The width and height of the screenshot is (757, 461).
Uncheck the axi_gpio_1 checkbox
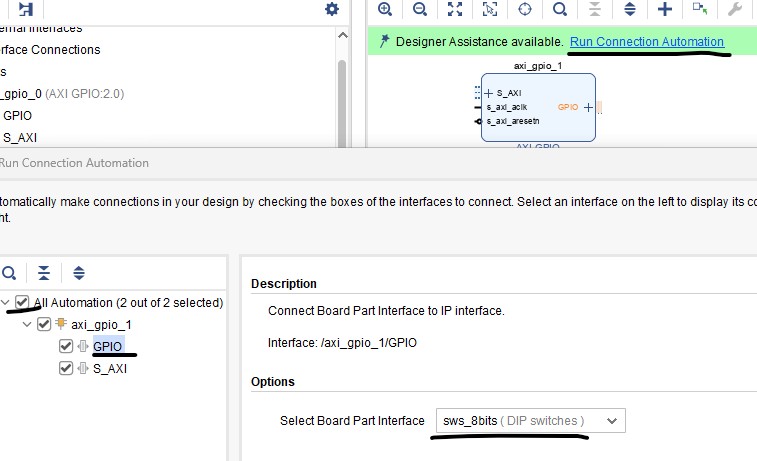point(43,324)
